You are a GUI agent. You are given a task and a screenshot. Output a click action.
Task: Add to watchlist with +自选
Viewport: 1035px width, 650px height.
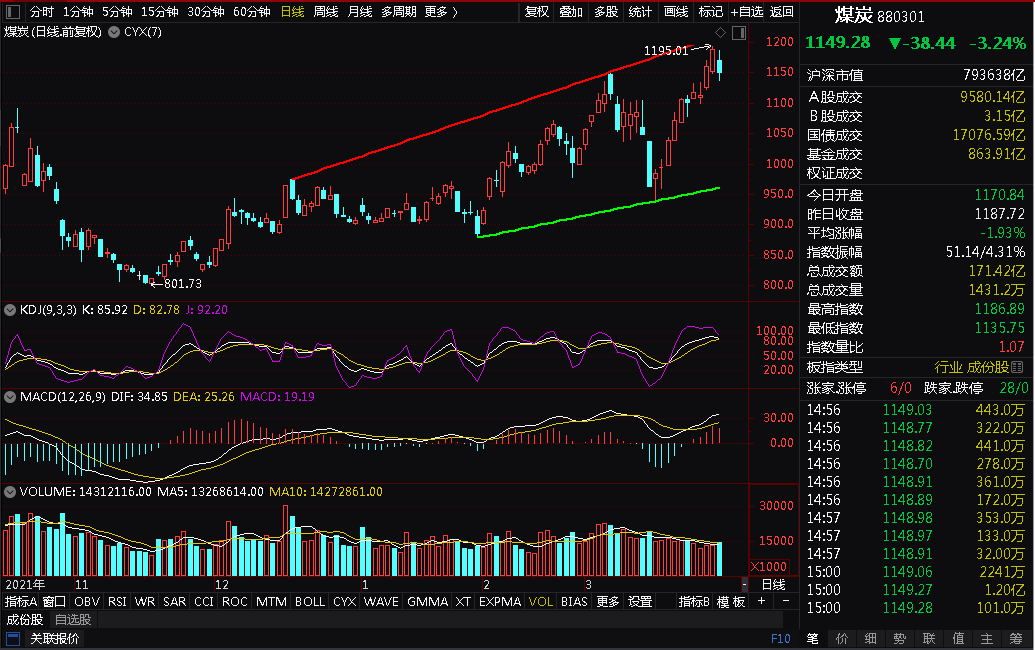[747, 12]
